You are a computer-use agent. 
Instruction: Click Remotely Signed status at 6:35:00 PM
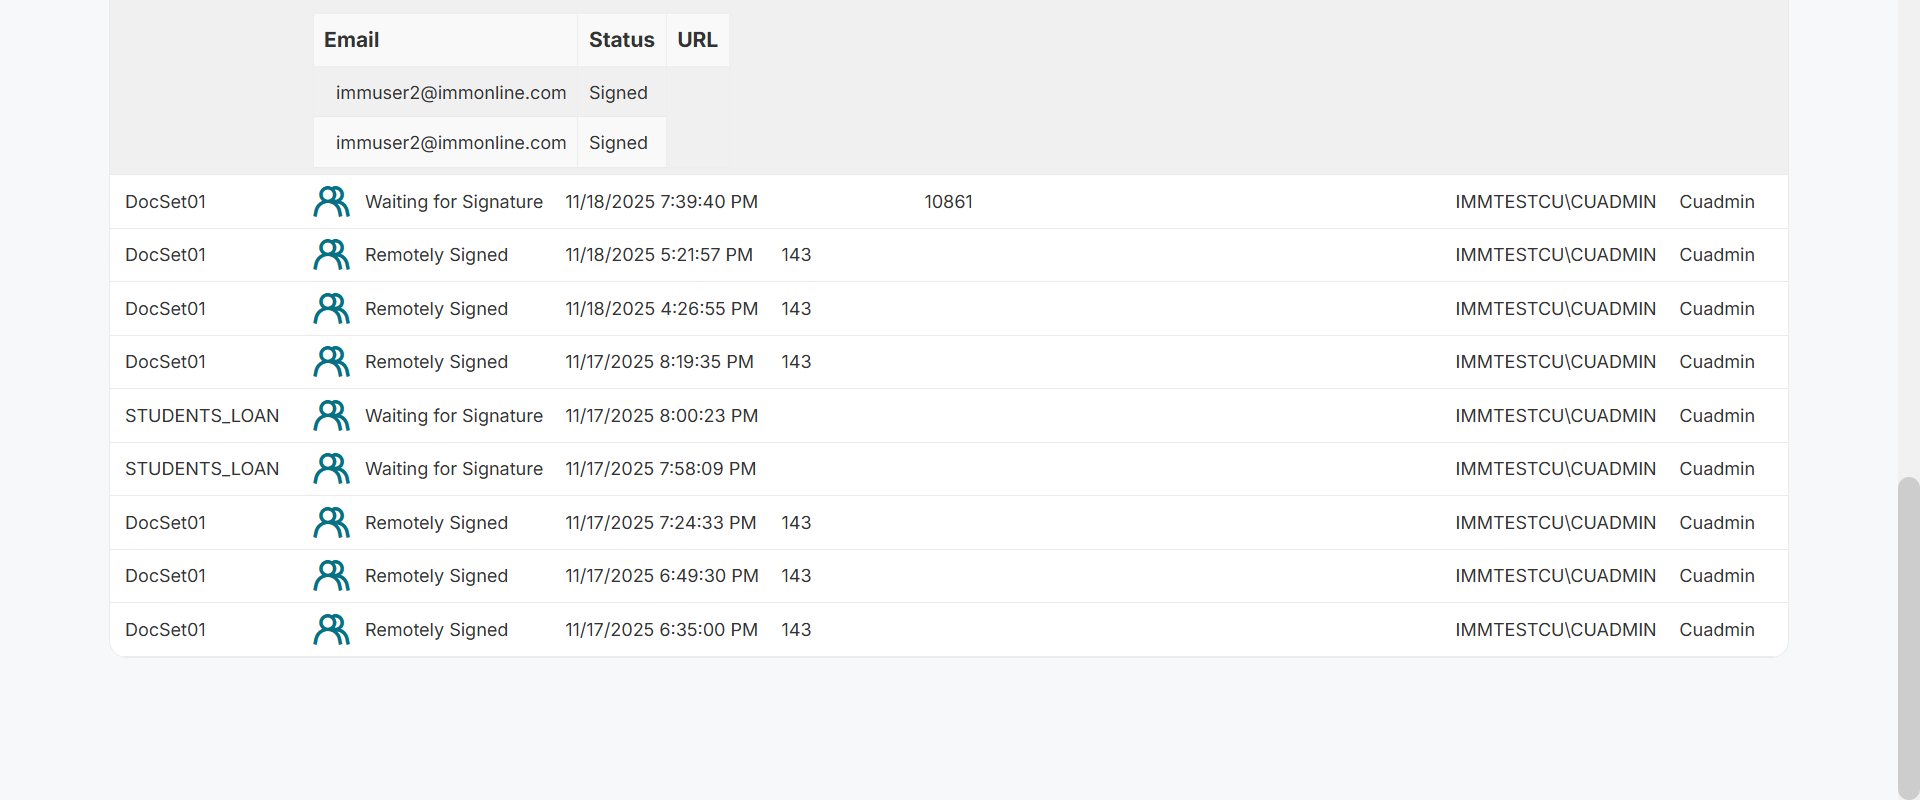click(436, 630)
